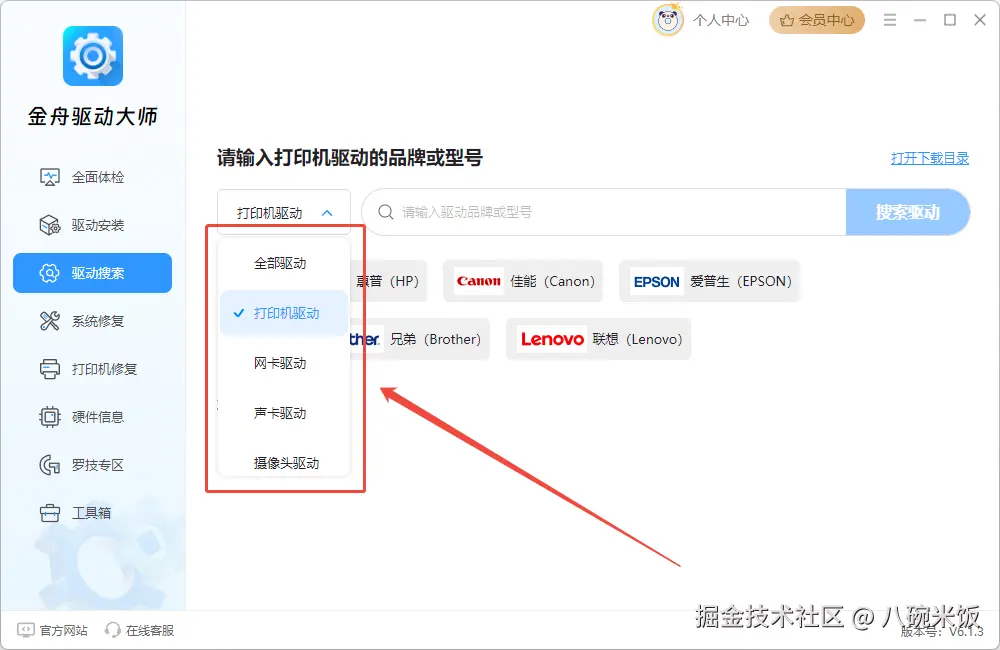
Task: Click the Canon logo icon
Action: (479, 281)
